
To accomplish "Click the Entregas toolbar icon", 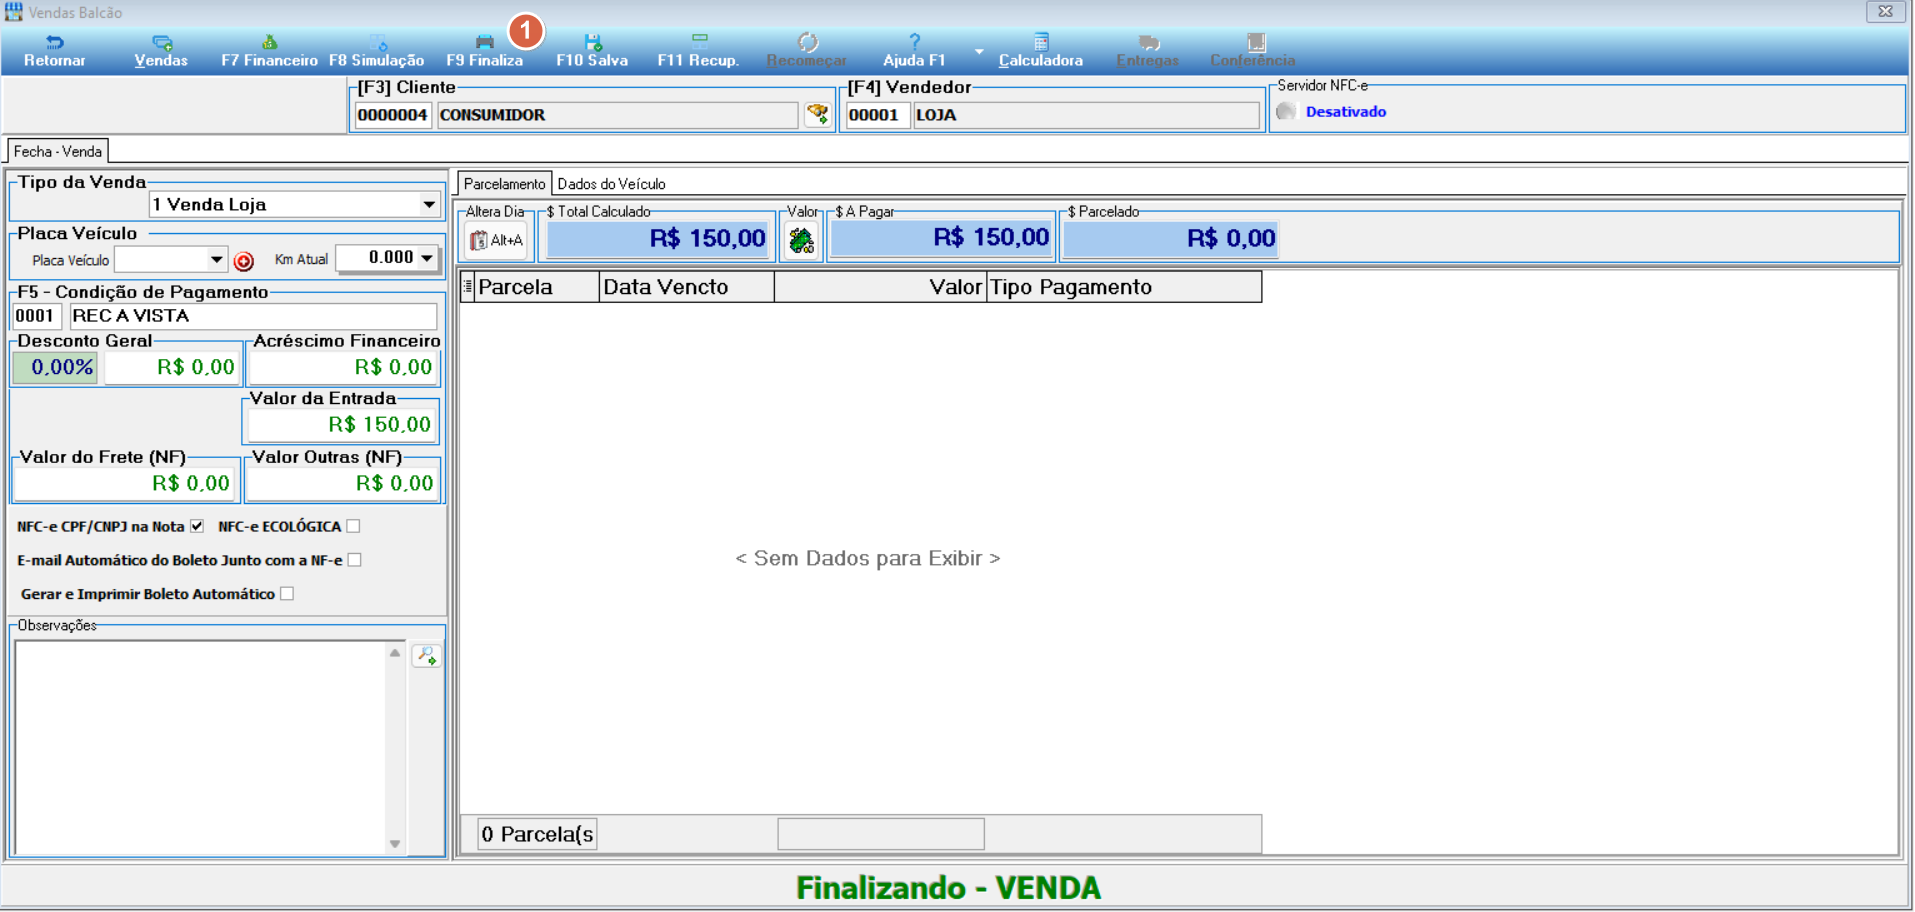I will tap(1148, 51).
